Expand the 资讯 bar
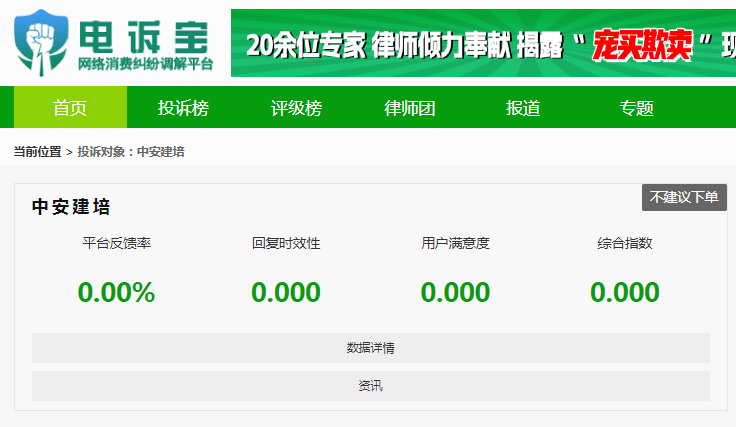Viewport: 736px width, 427px height. tap(371, 386)
